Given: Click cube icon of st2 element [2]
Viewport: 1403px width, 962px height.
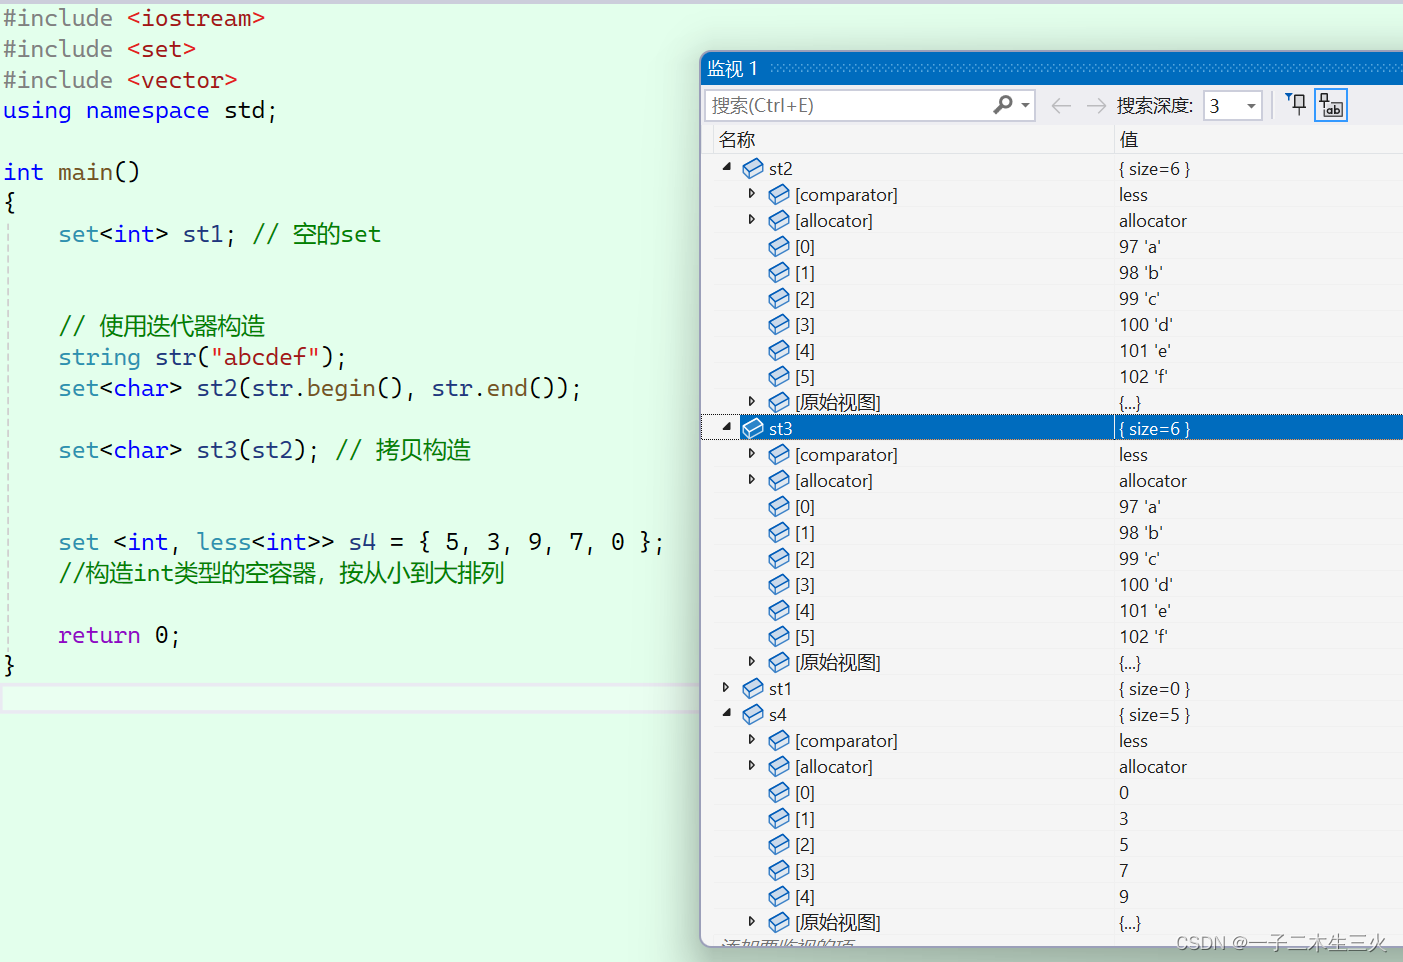Looking at the screenshot, I should [x=779, y=298].
